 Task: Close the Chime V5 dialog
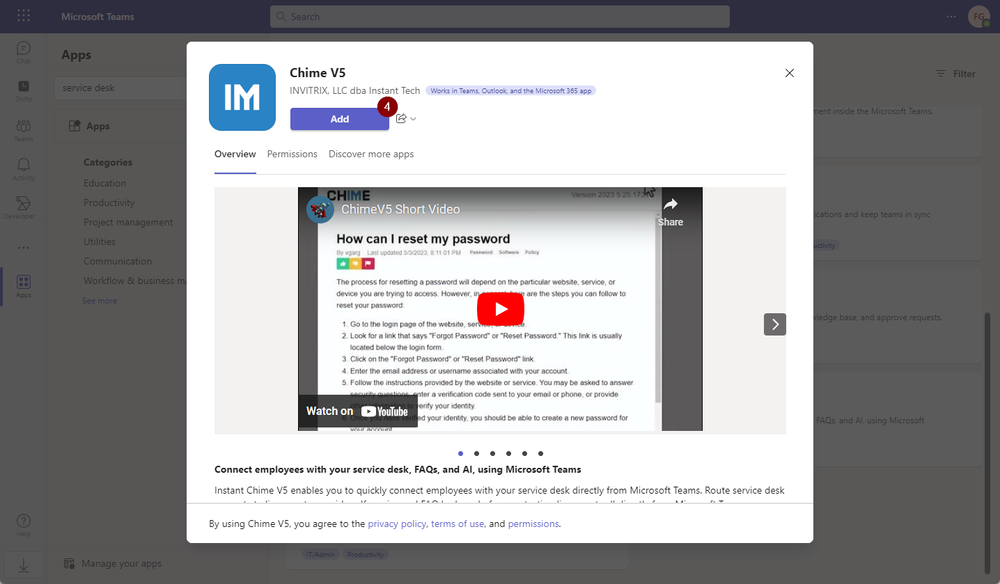pos(790,73)
